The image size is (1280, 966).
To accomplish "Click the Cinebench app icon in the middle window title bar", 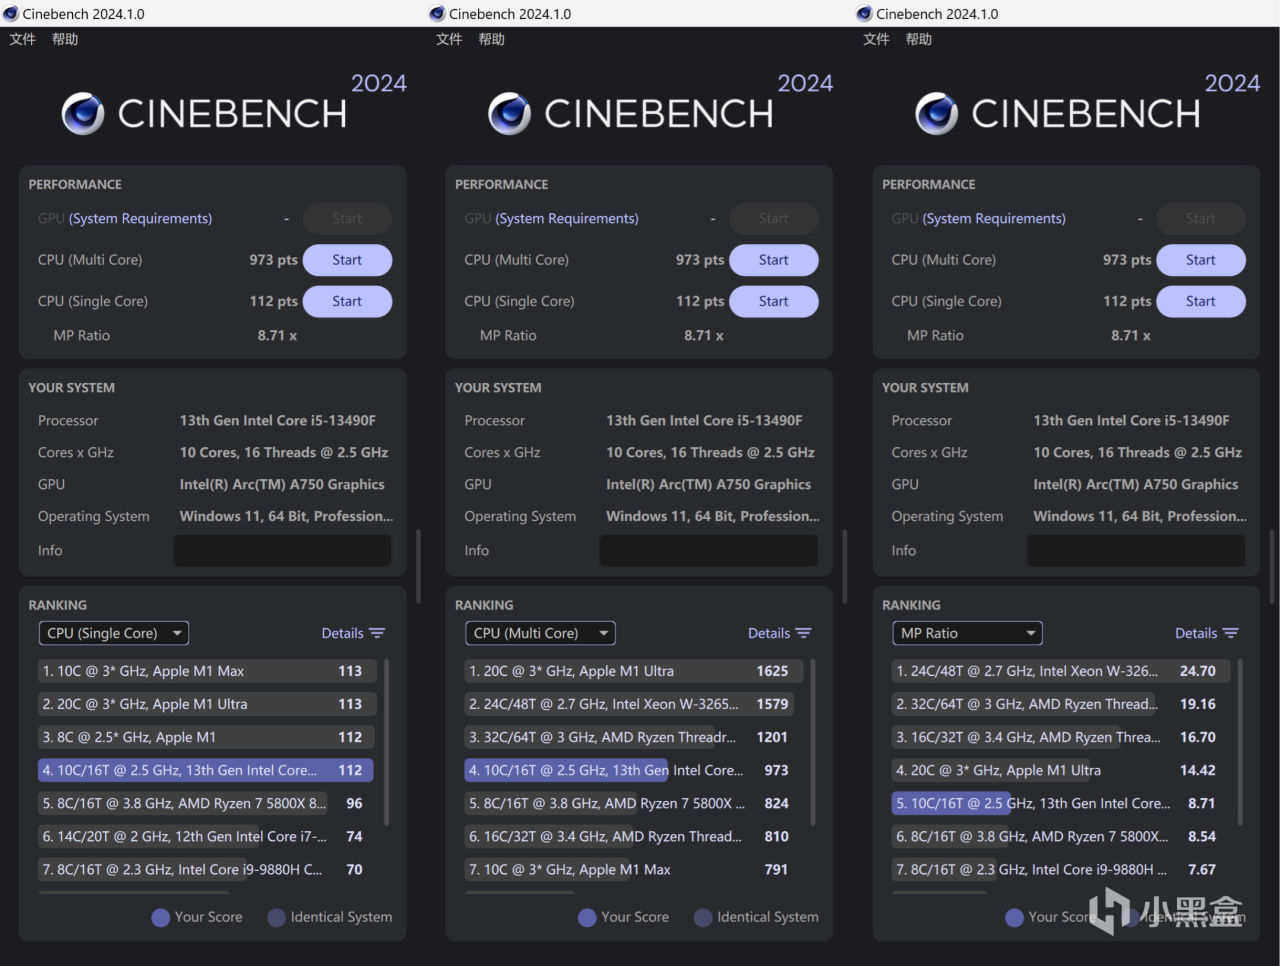I will pyautogui.click(x=437, y=14).
